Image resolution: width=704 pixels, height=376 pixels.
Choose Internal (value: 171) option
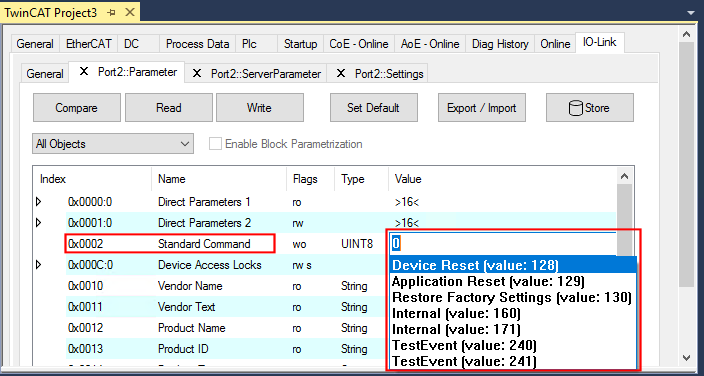(513, 329)
